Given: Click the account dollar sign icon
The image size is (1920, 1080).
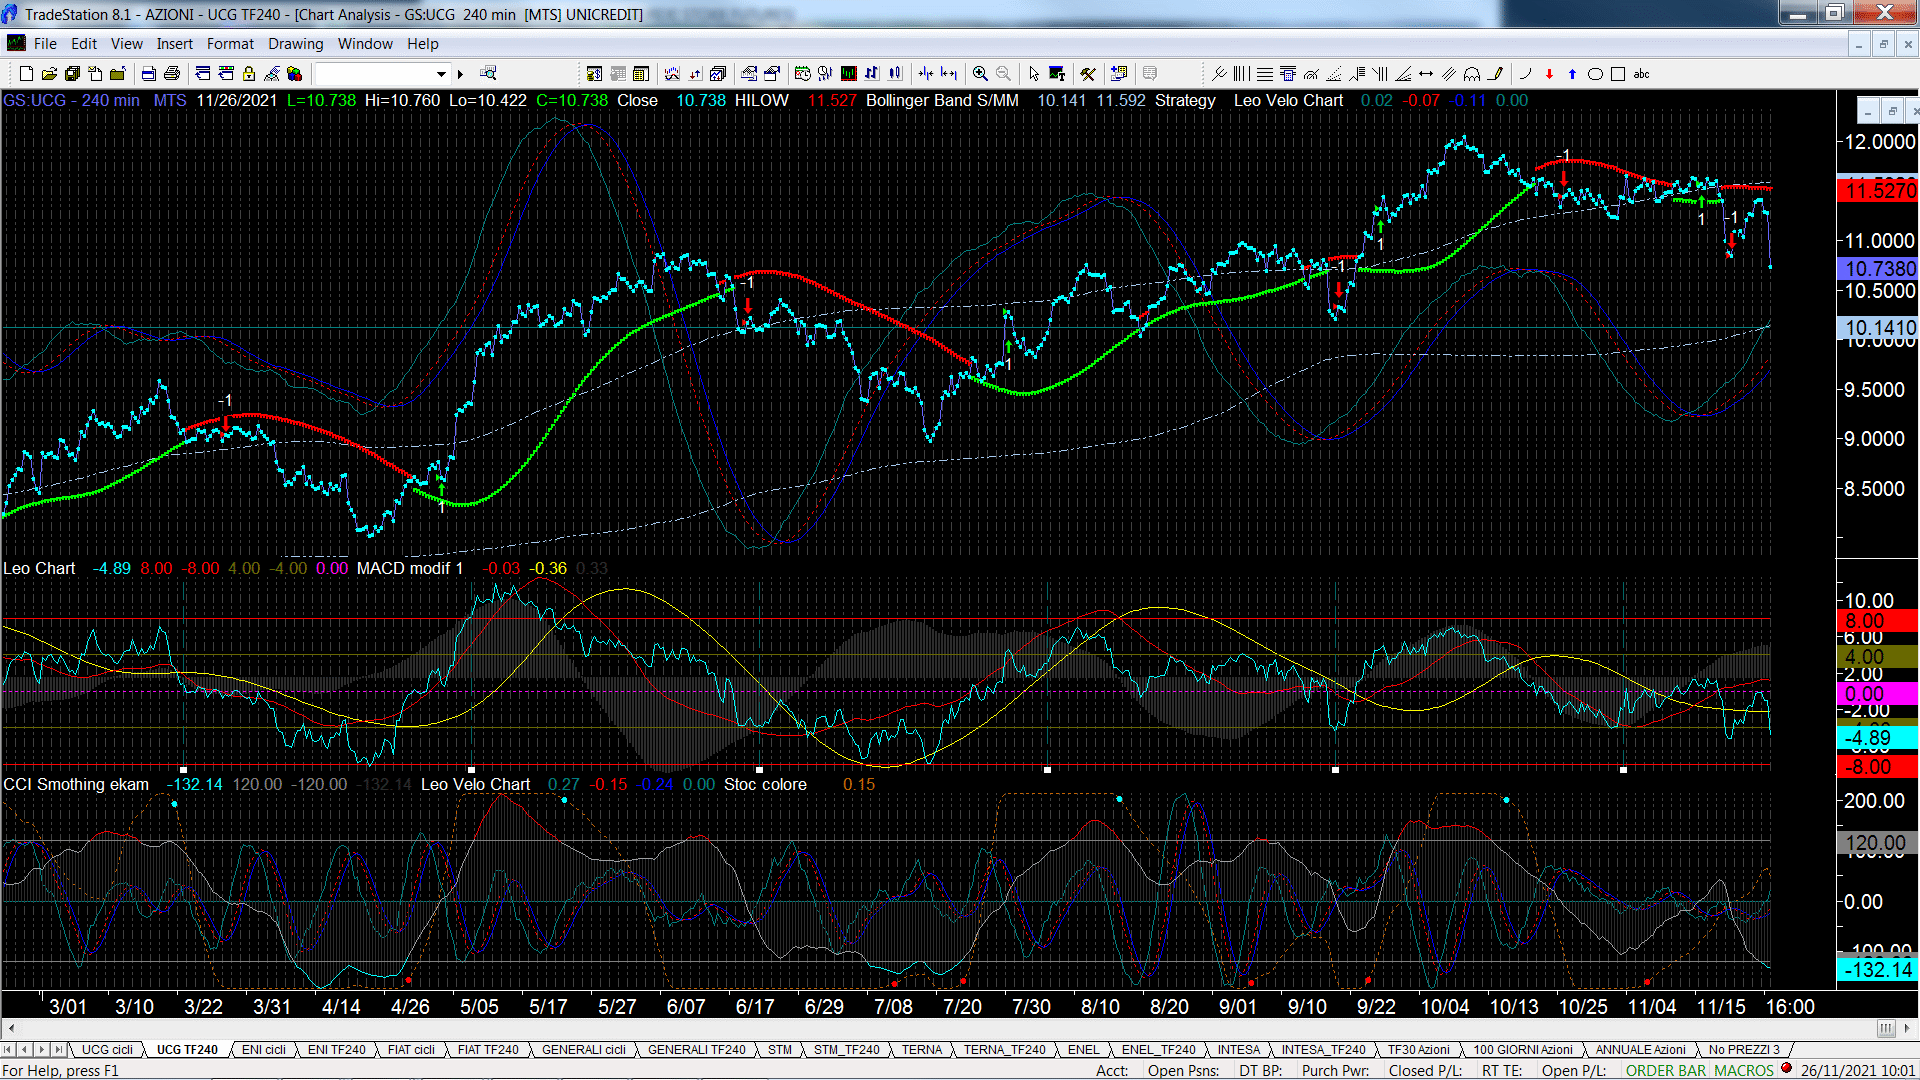Looking at the screenshot, I should (594, 73).
